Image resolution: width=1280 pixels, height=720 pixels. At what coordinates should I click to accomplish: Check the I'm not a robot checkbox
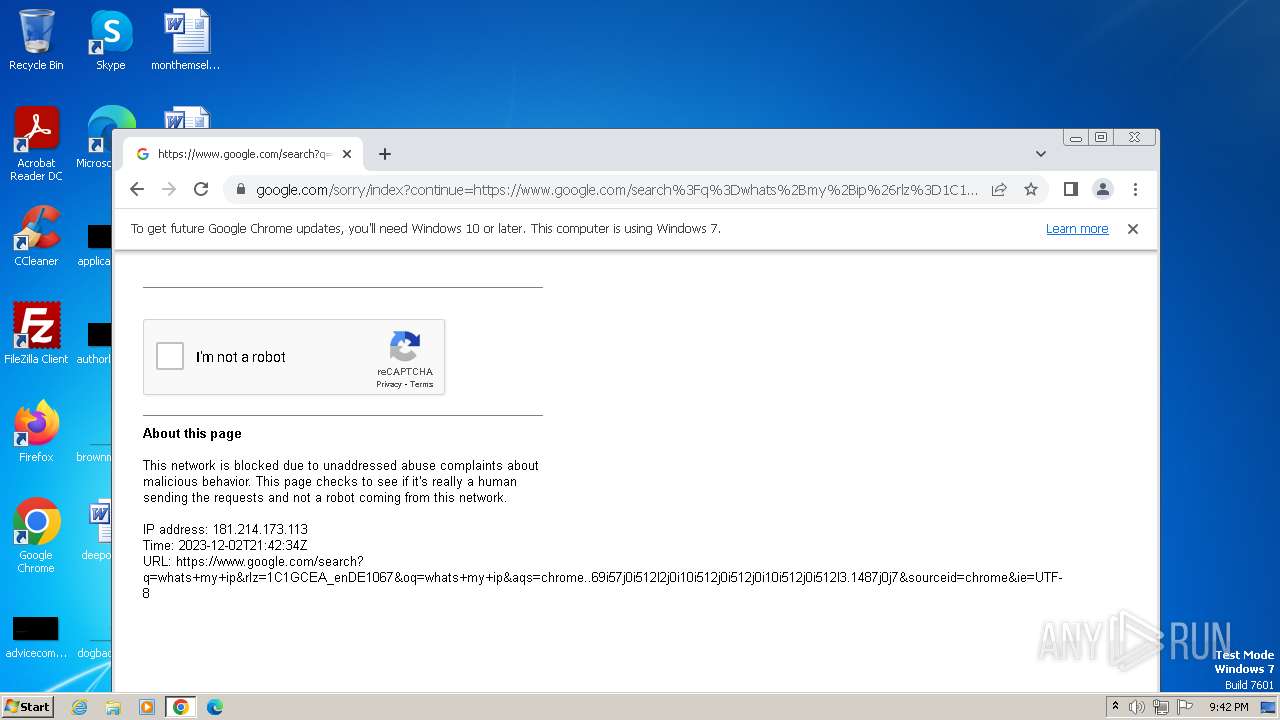[x=170, y=356]
